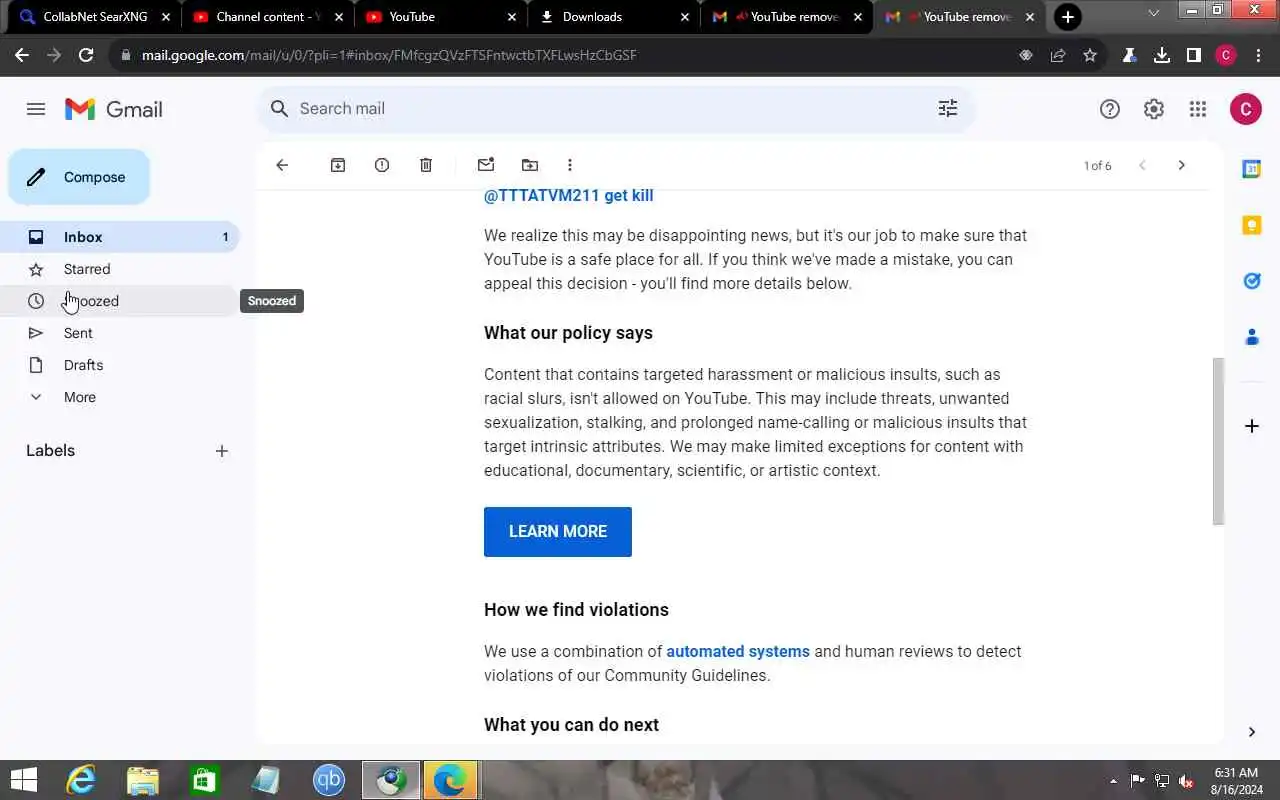Screen dimensions: 1280x800
Task: Show hidden system tray icons
Action: tap(1113, 781)
